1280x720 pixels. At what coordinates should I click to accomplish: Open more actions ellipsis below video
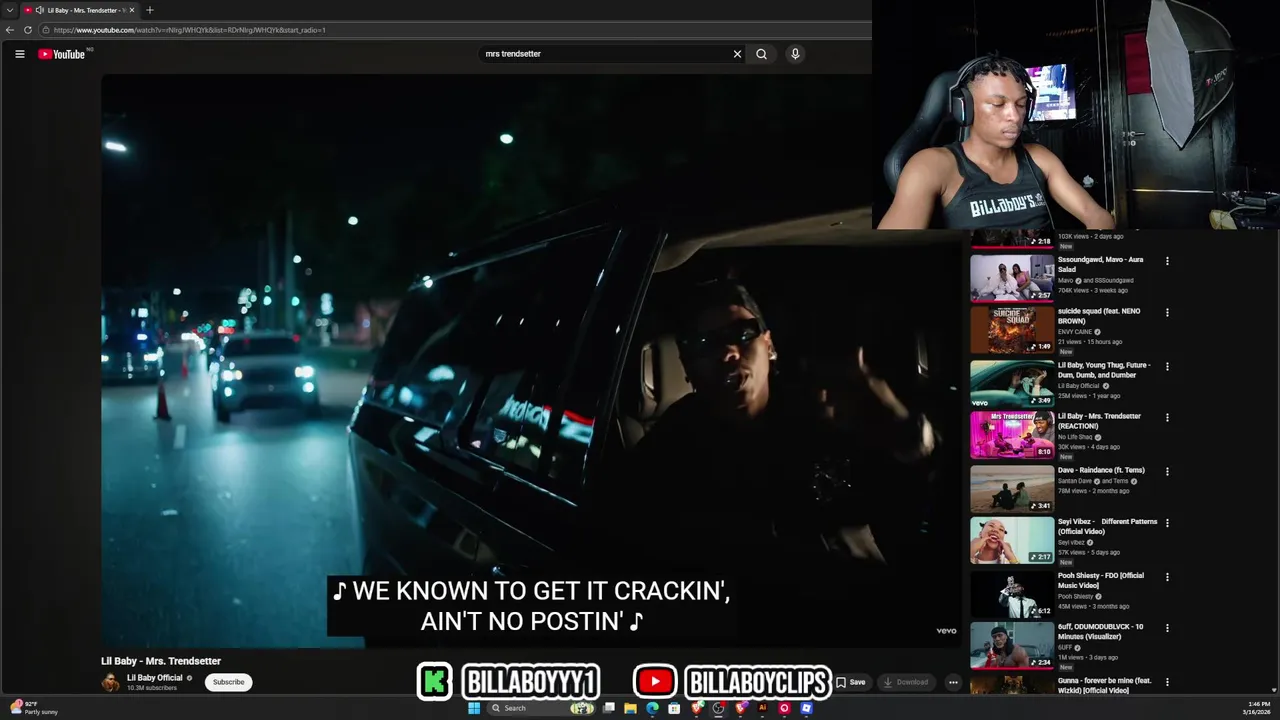coord(953,682)
